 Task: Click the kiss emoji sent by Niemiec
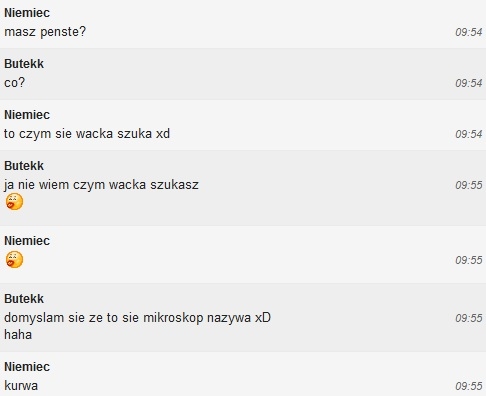(14, 259)
